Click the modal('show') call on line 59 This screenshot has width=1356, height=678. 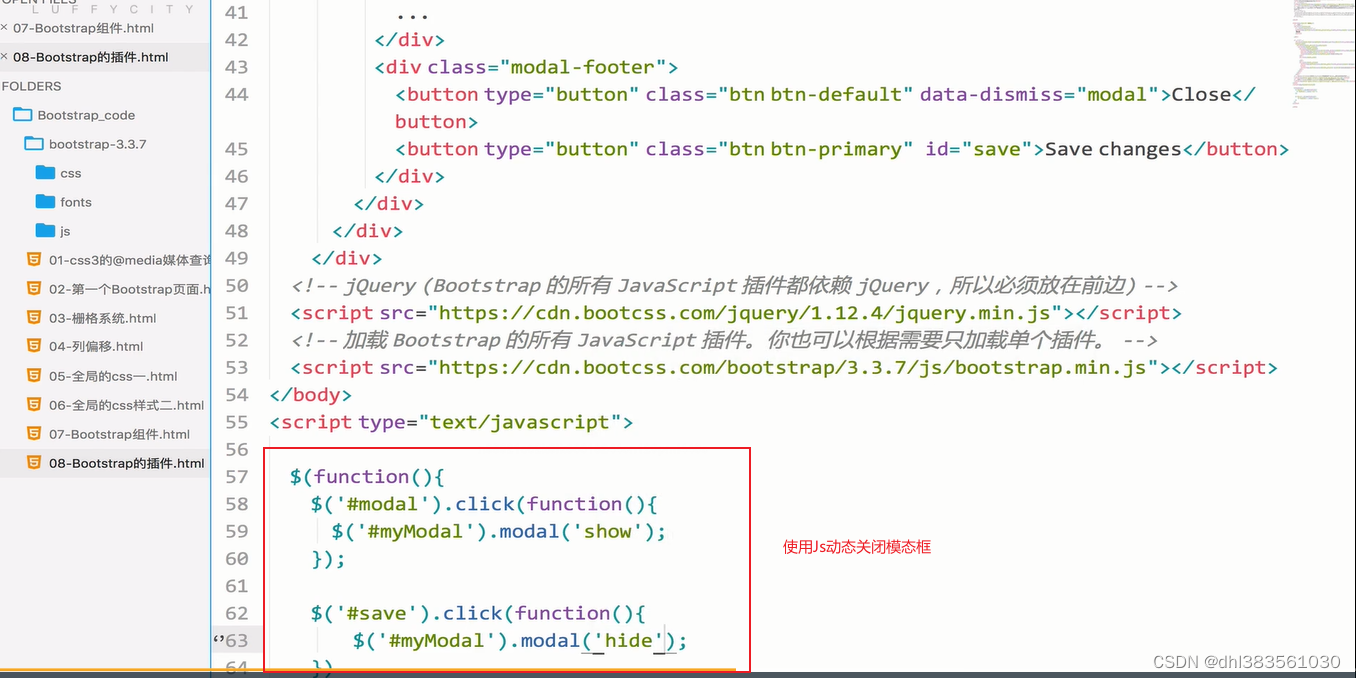pyautogui.click(x=579, y=531)
